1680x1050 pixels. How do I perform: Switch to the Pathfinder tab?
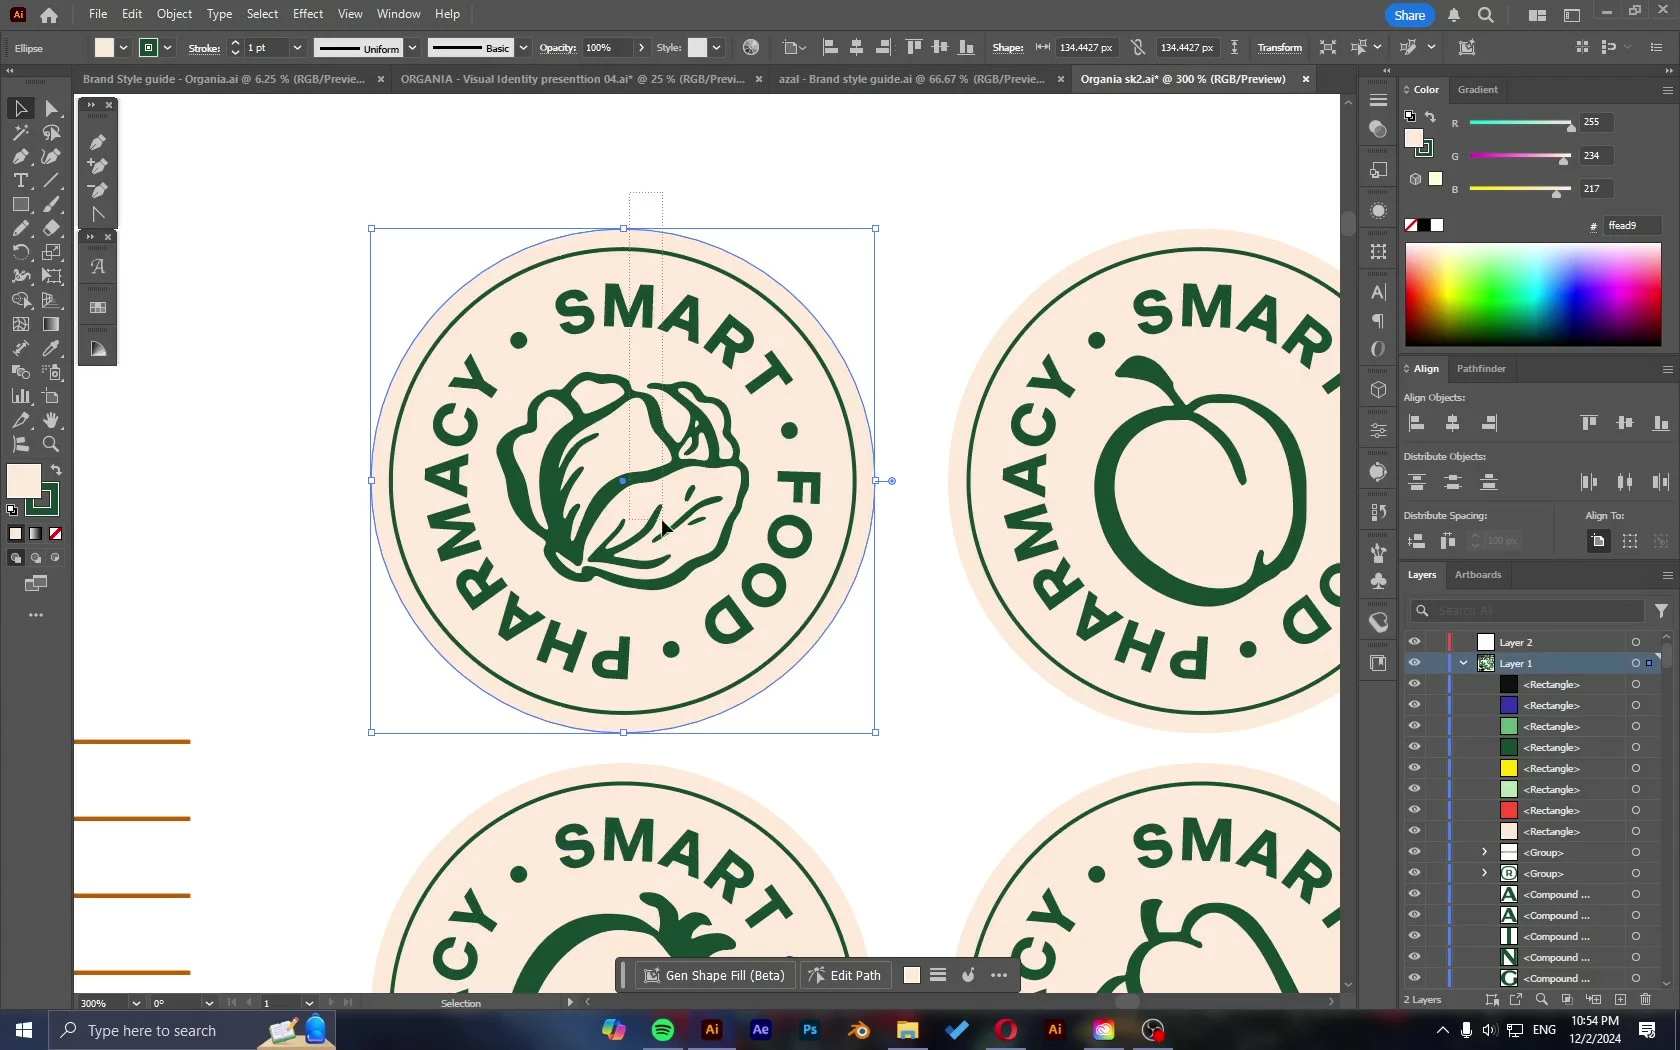point(1481,369)
